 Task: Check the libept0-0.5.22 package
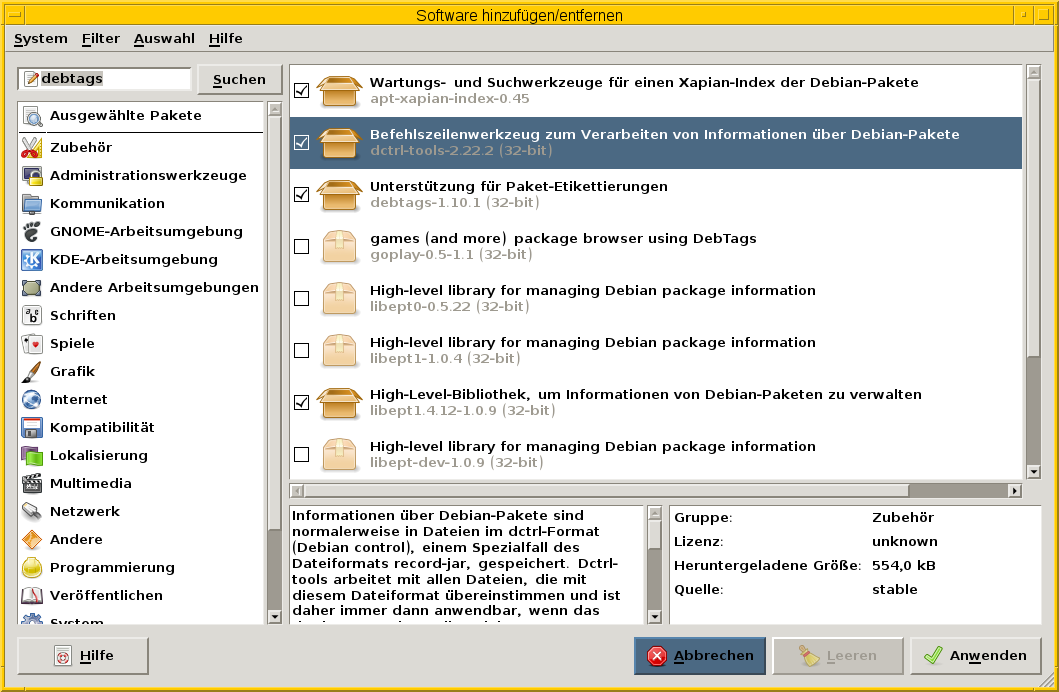[301, 298]
